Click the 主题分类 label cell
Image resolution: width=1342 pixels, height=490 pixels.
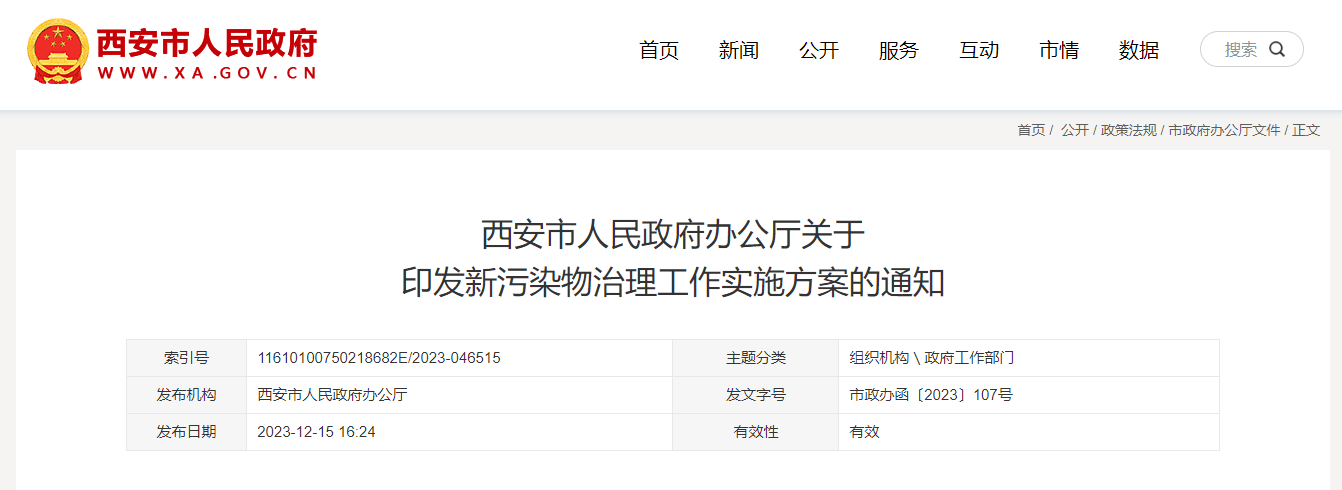point(756,358)
